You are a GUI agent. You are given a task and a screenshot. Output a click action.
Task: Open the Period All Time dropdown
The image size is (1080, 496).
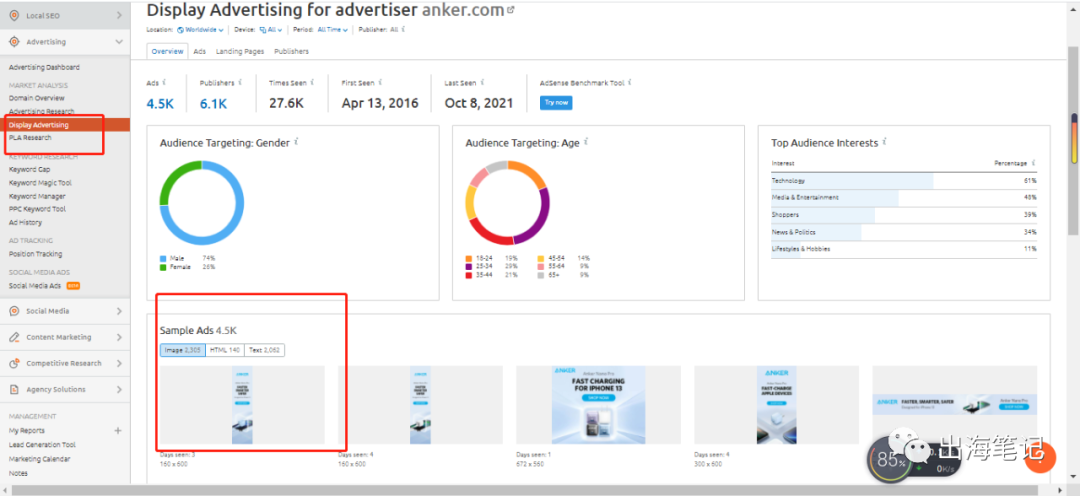[333, 30]
